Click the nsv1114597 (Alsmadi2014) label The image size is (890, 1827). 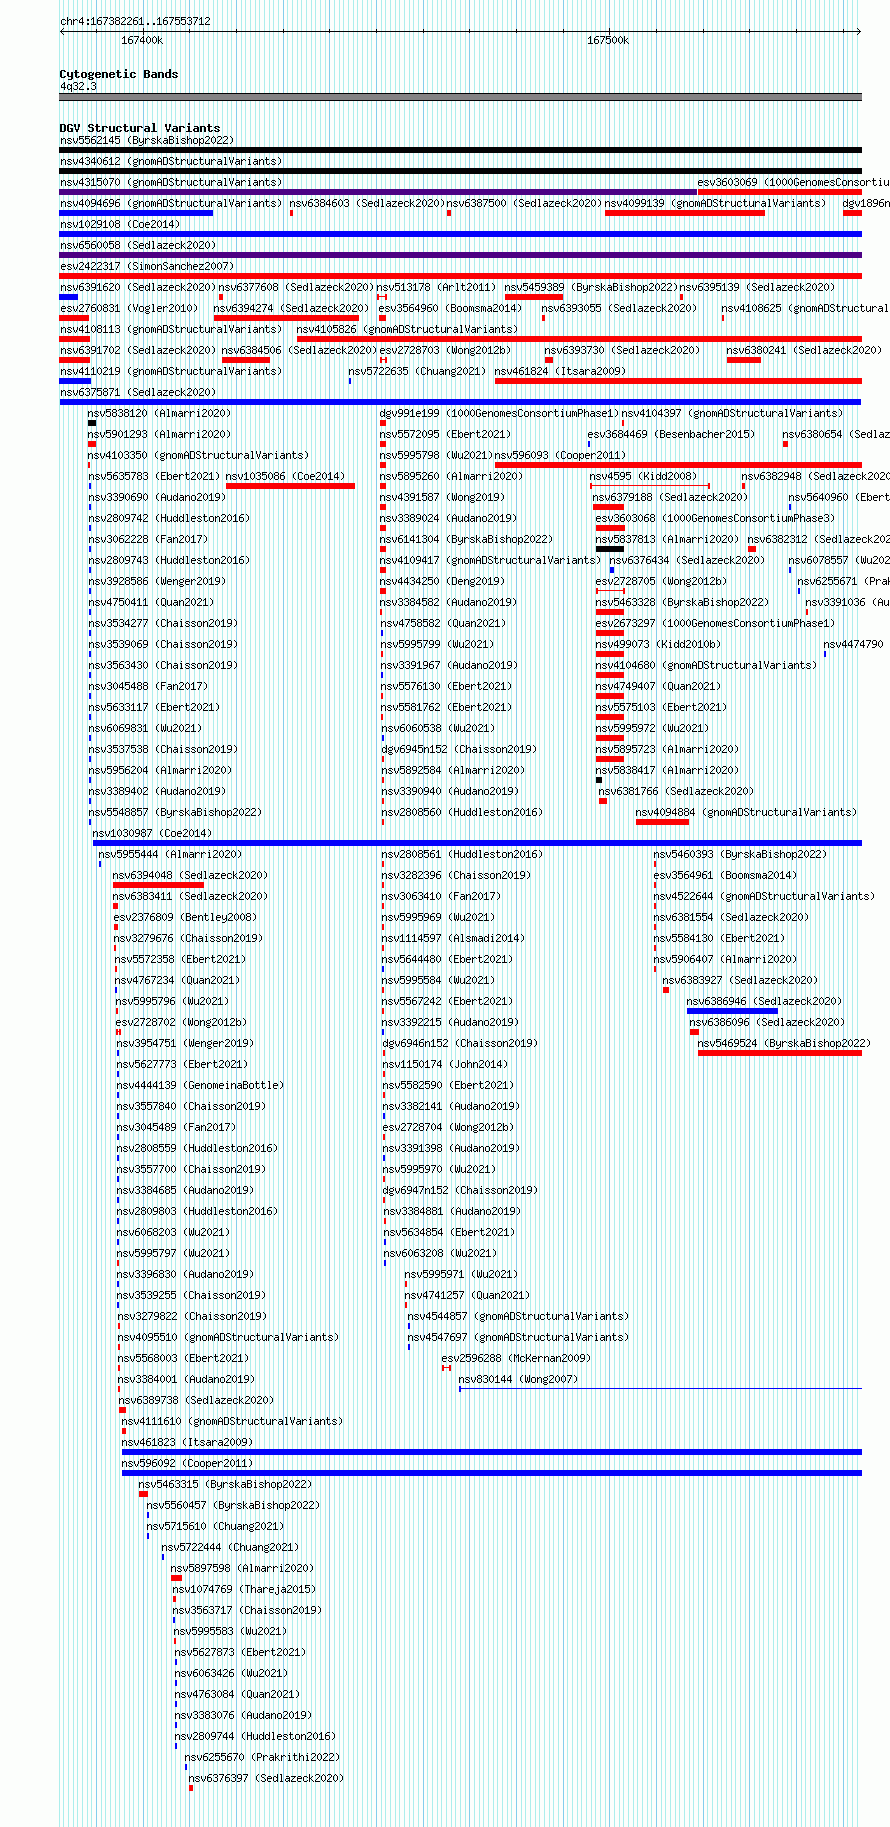453,938
